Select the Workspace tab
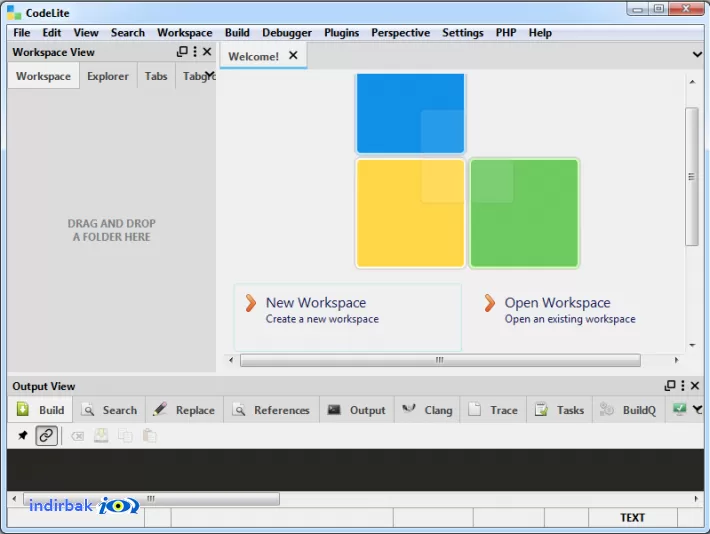This screenshot has width=710, height=534. [43, 76]
